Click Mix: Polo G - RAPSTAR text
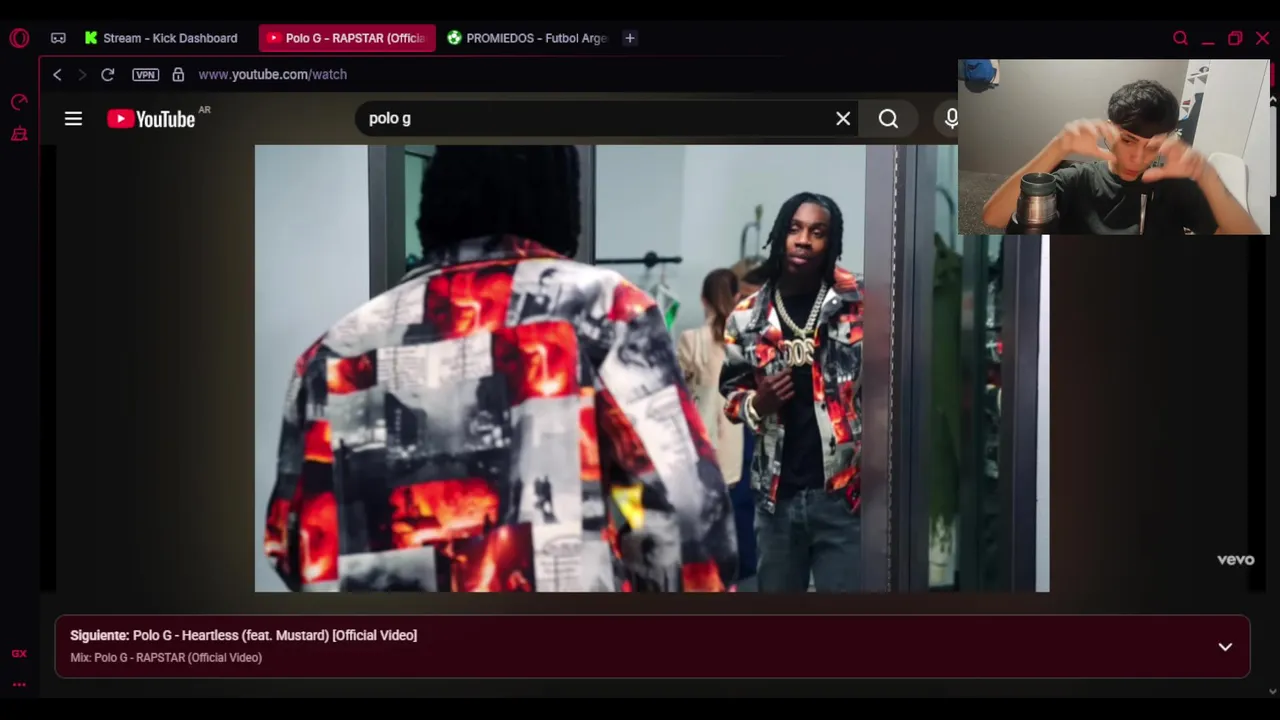The height and width of the screenshot is (720, 1280). click(166, 657)
